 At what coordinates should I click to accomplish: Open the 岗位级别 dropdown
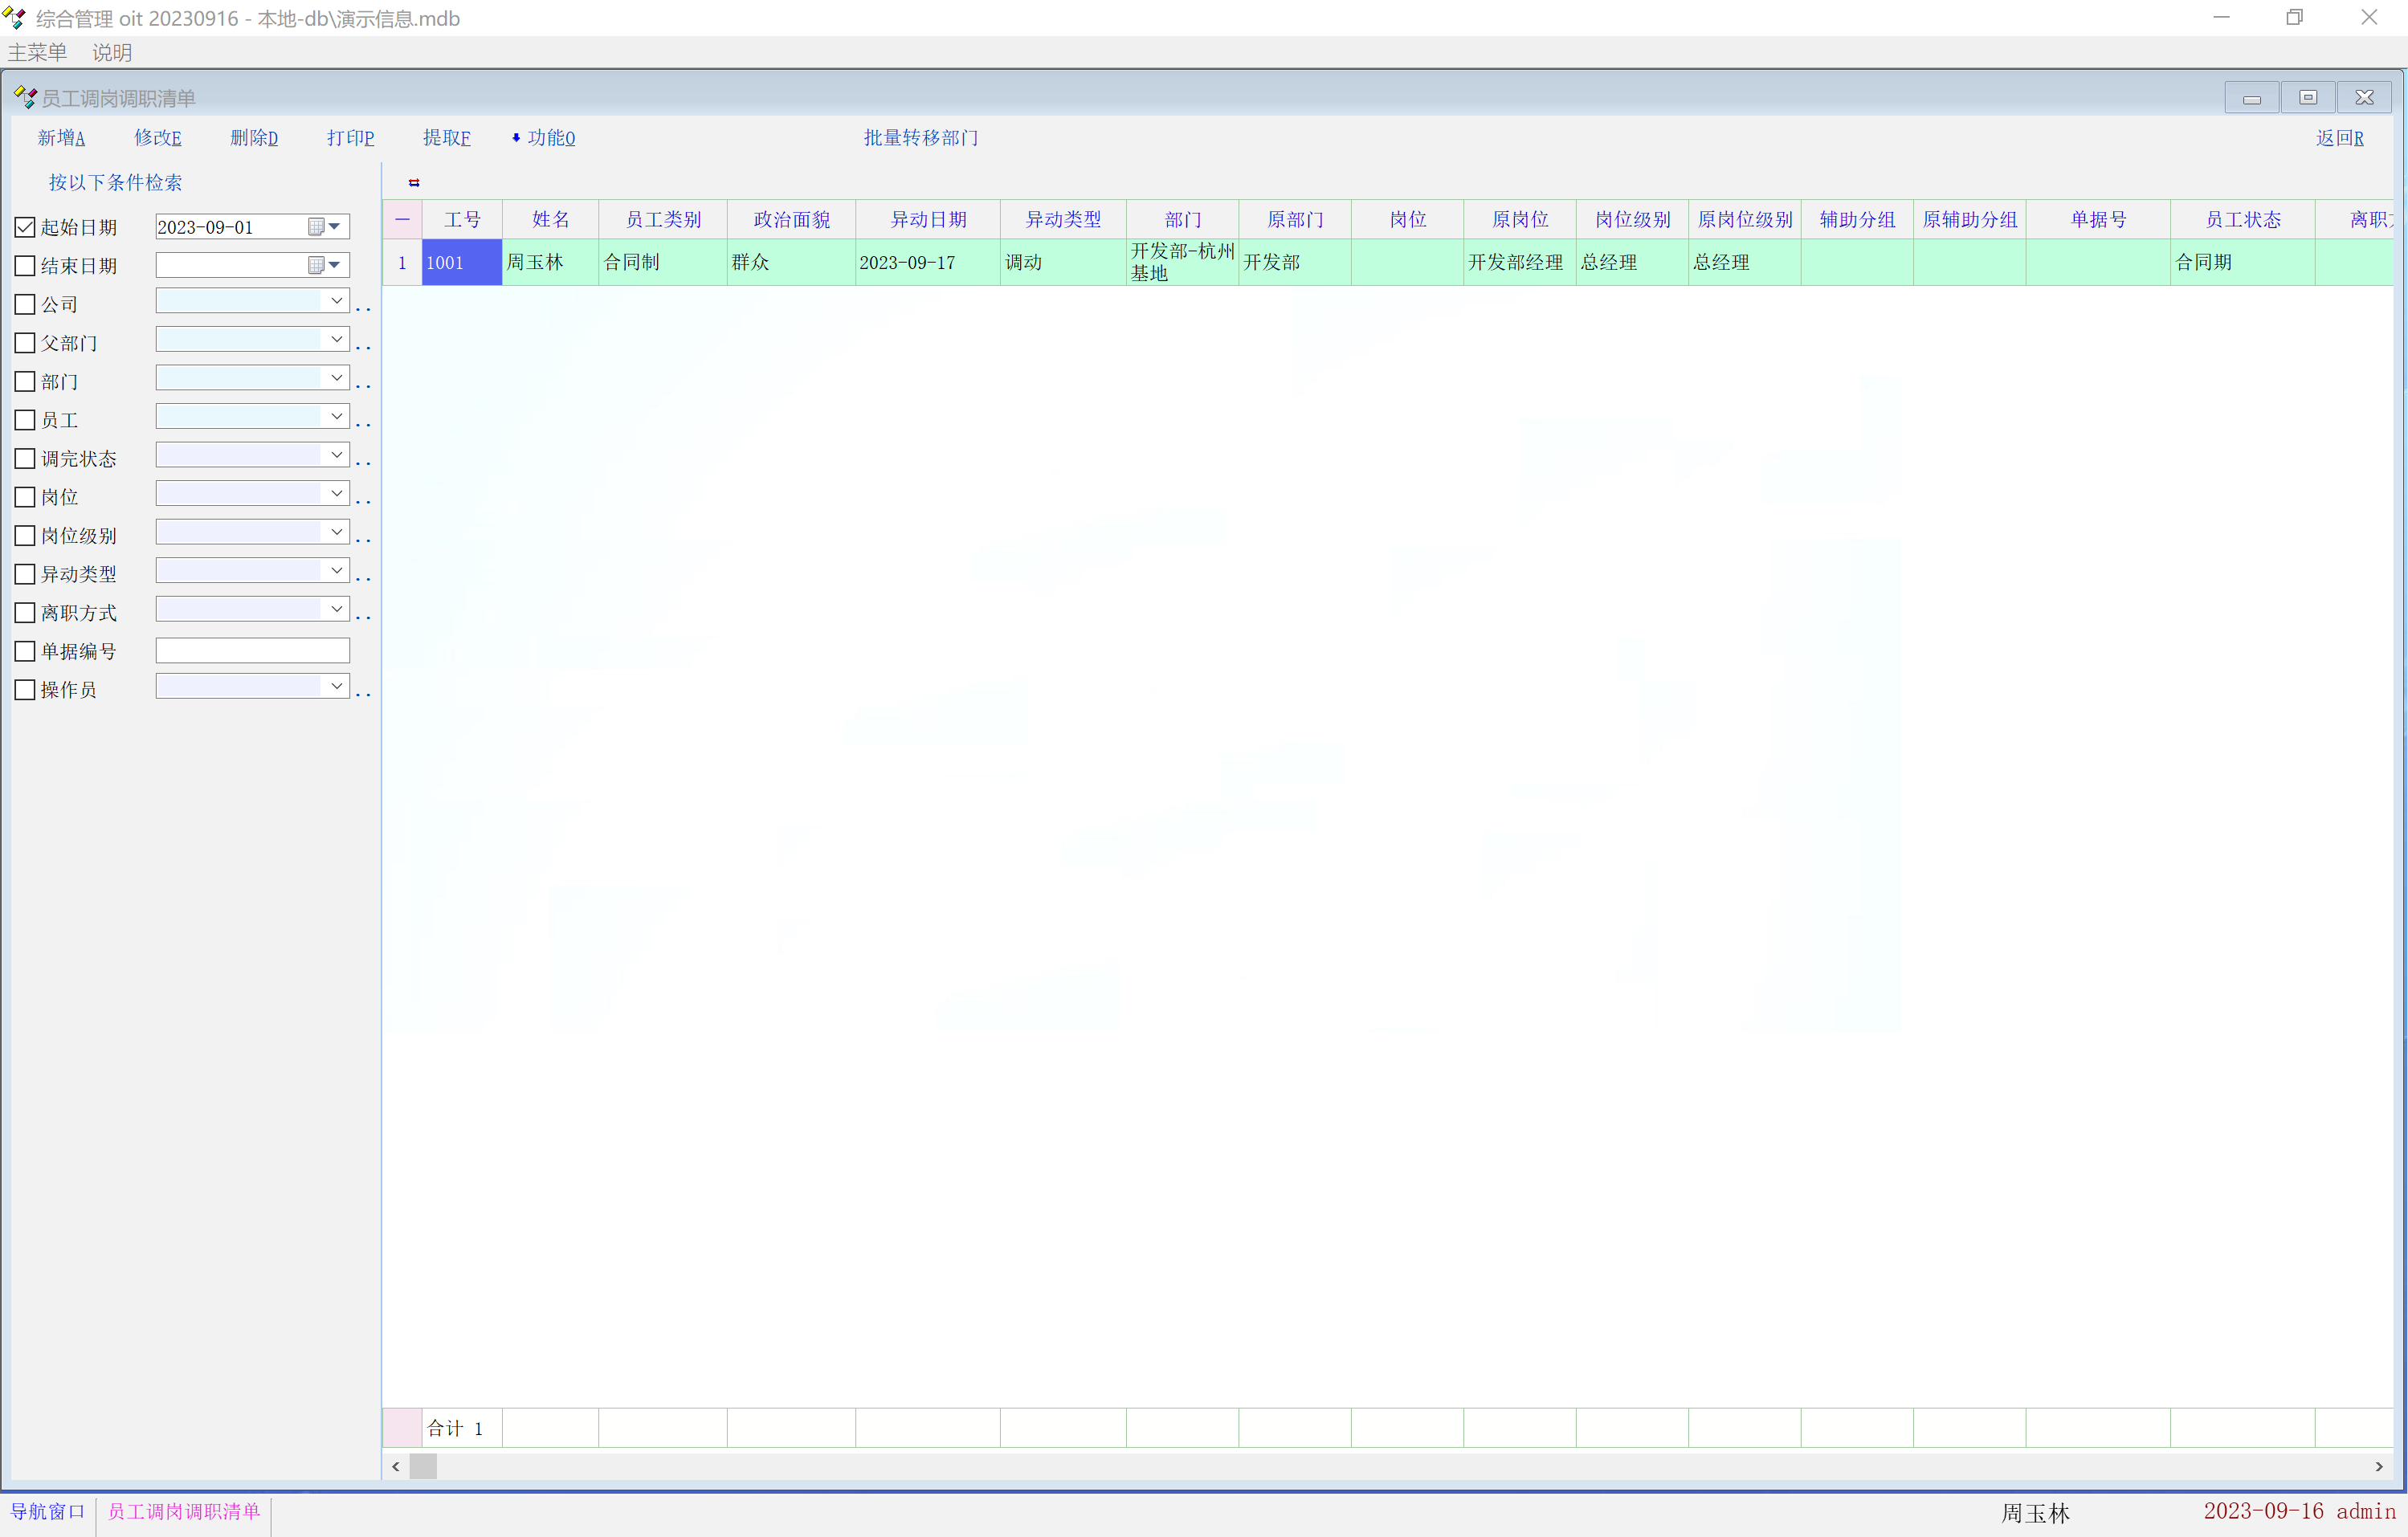pyautogui.click(x=336, y=532)
